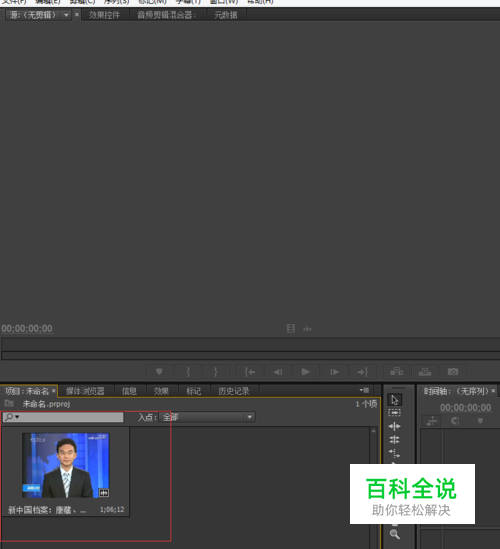Click Go to Out point button
This screenshot has height=549, width=500.
pos(363,371)
